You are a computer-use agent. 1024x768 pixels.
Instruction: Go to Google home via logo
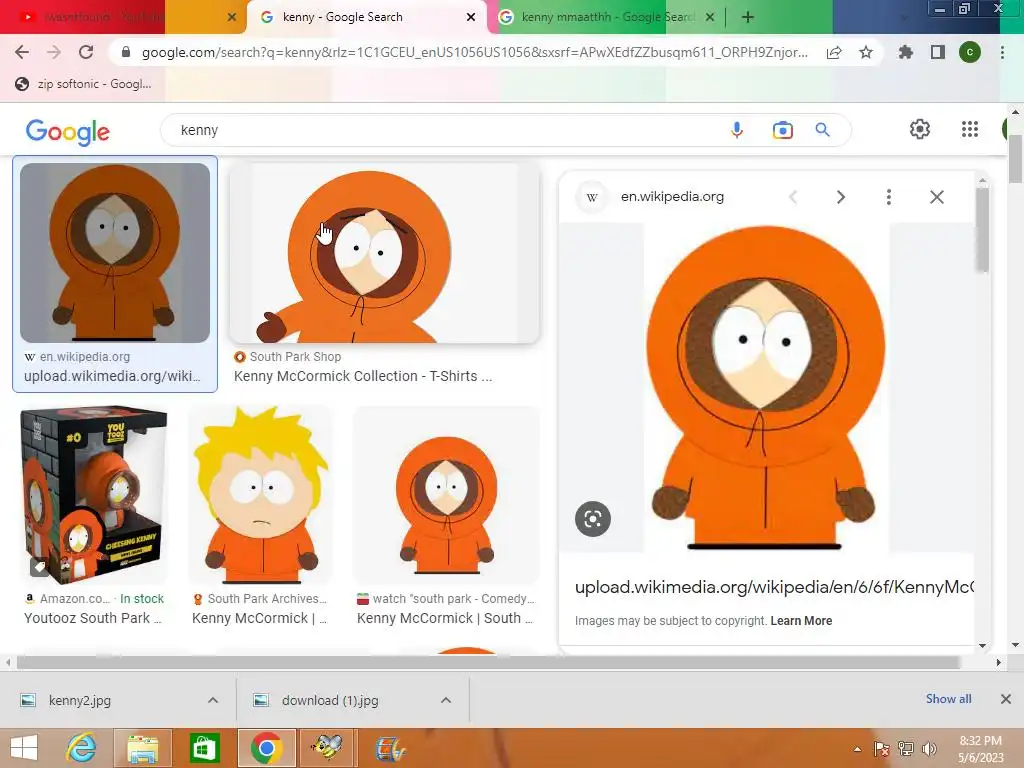[68, 131]
